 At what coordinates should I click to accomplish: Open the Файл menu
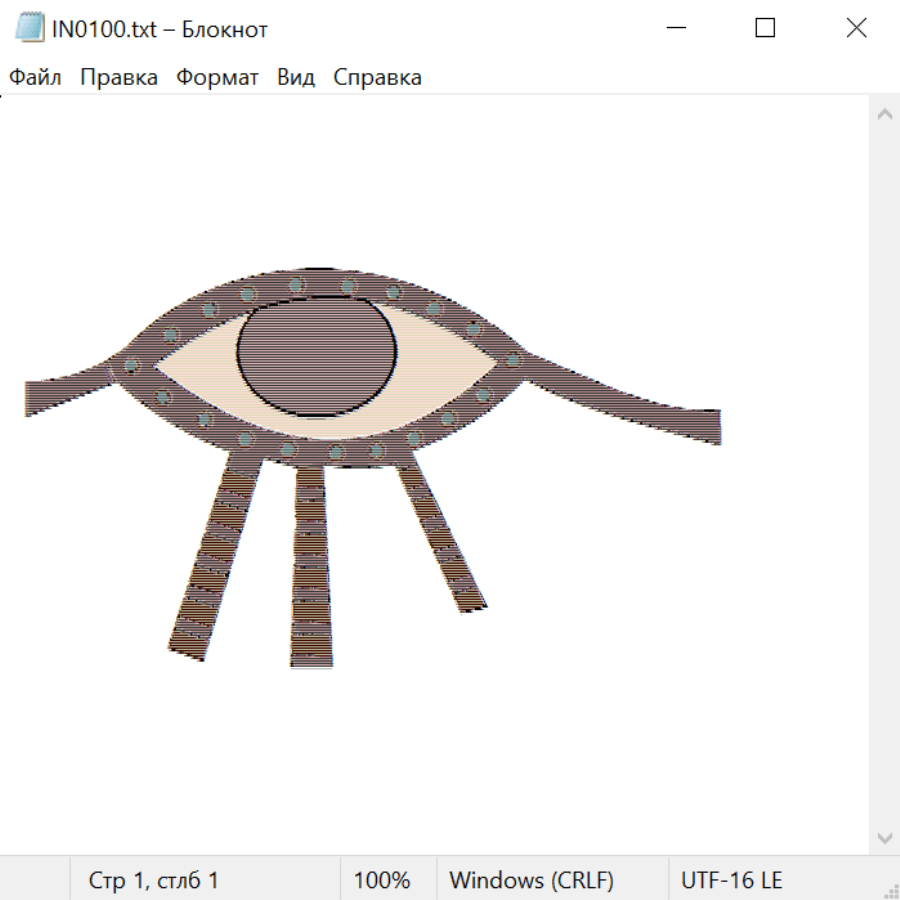35,78
